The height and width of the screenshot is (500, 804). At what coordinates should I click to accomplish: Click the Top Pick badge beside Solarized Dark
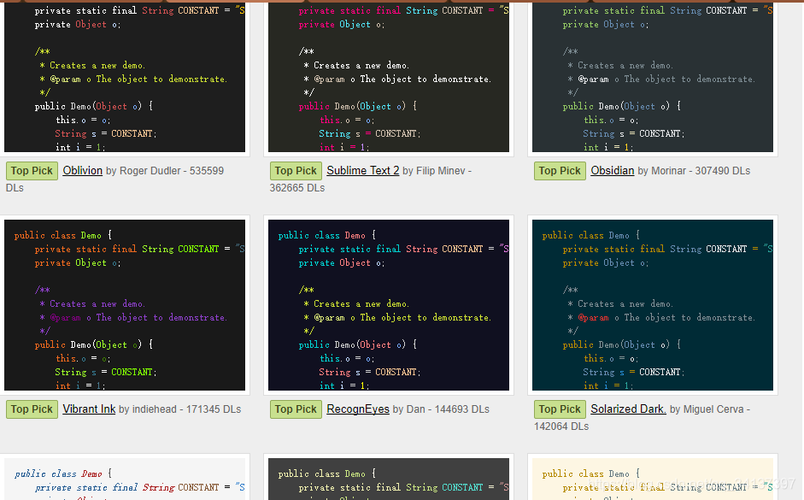[559, 409]
